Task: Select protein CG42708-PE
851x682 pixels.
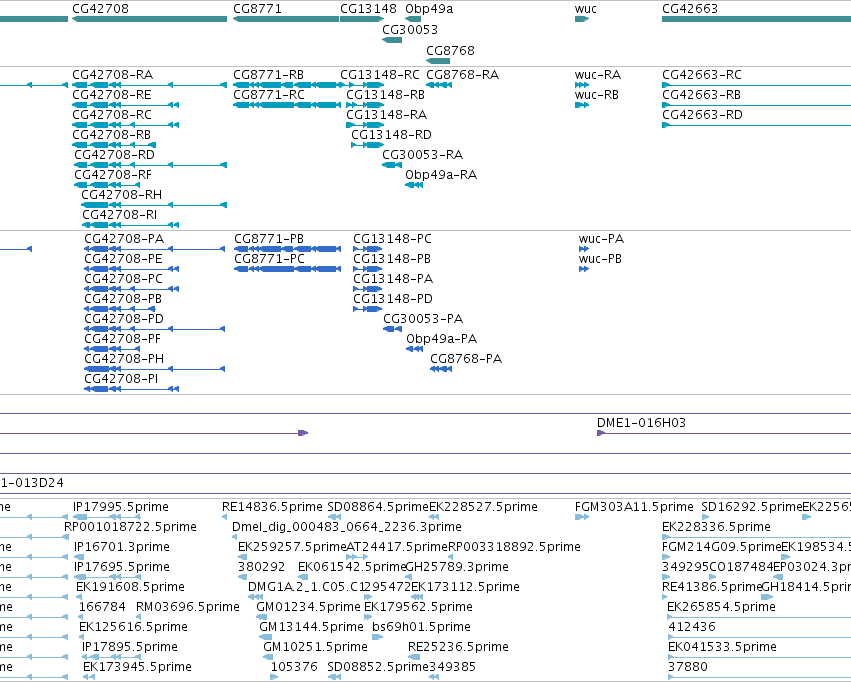Action: pyautogui.click(x=123, y=259)
